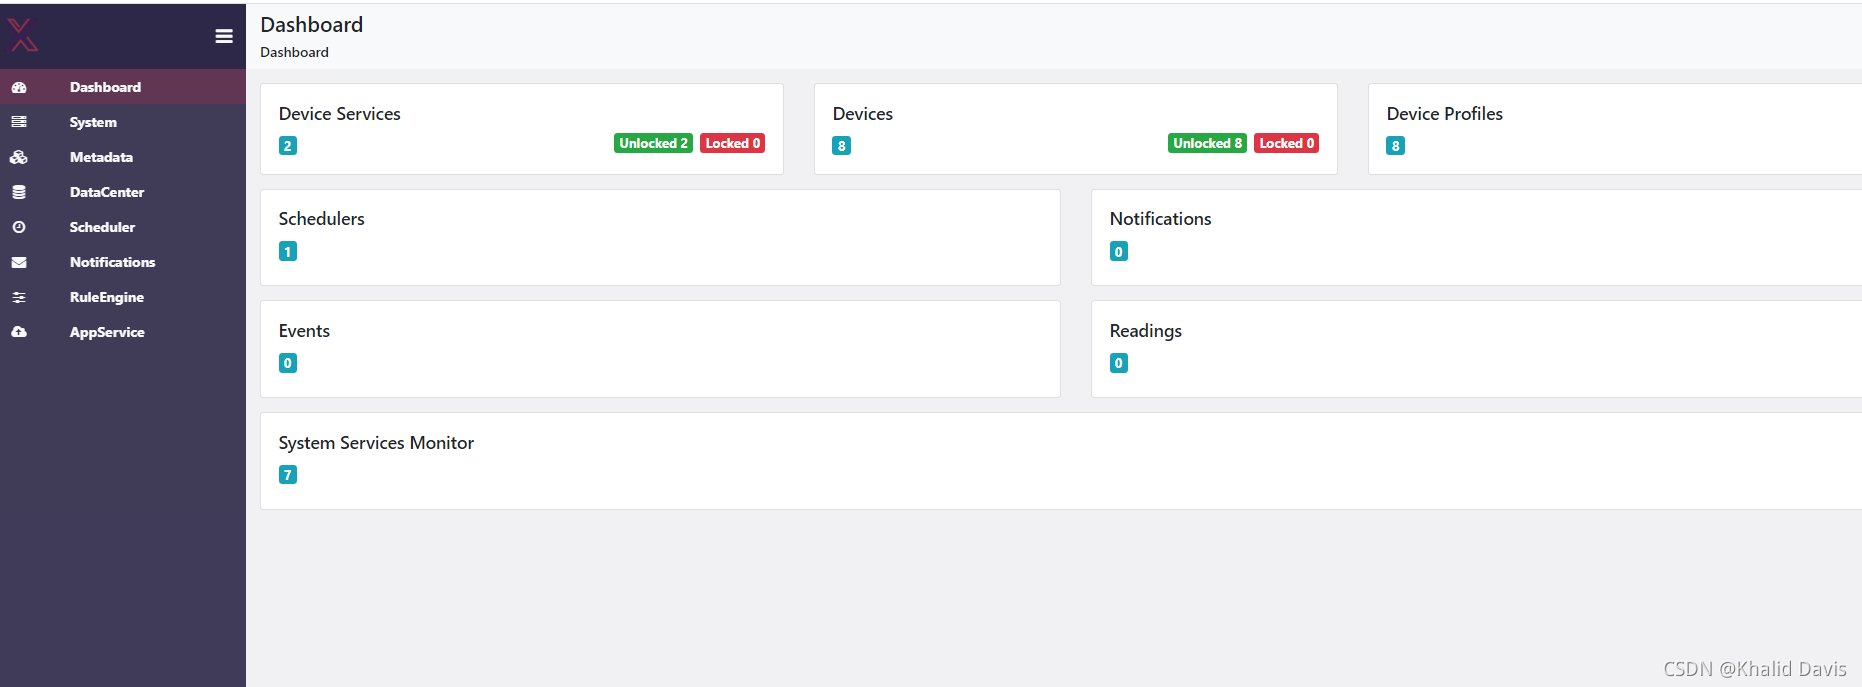Click the Readings count badge
This screenshot has width=1862, height=687.
tap(1119, 363)
